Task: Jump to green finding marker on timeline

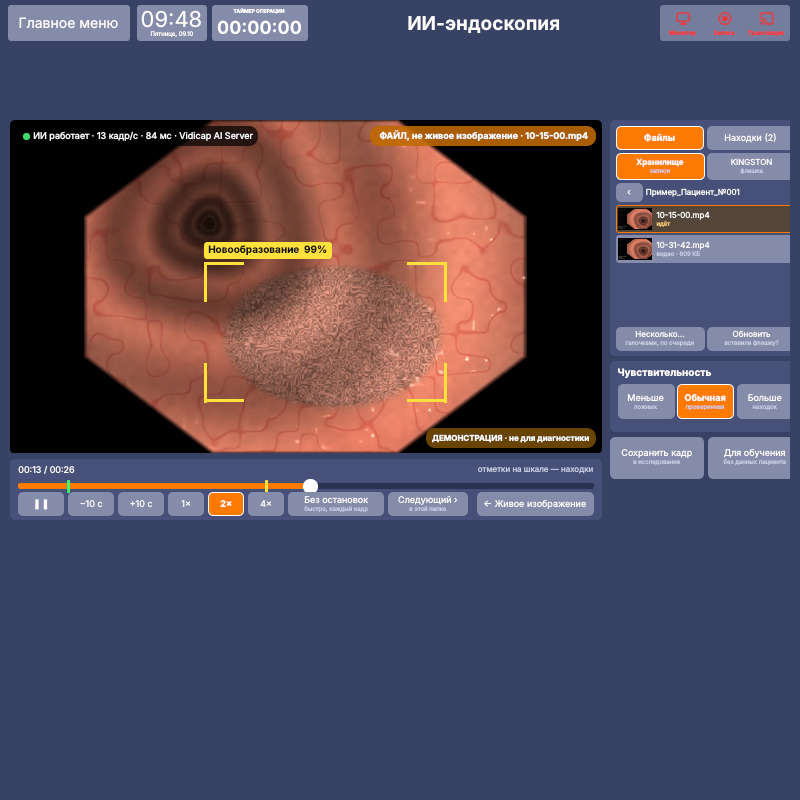Action: (68, 486)
